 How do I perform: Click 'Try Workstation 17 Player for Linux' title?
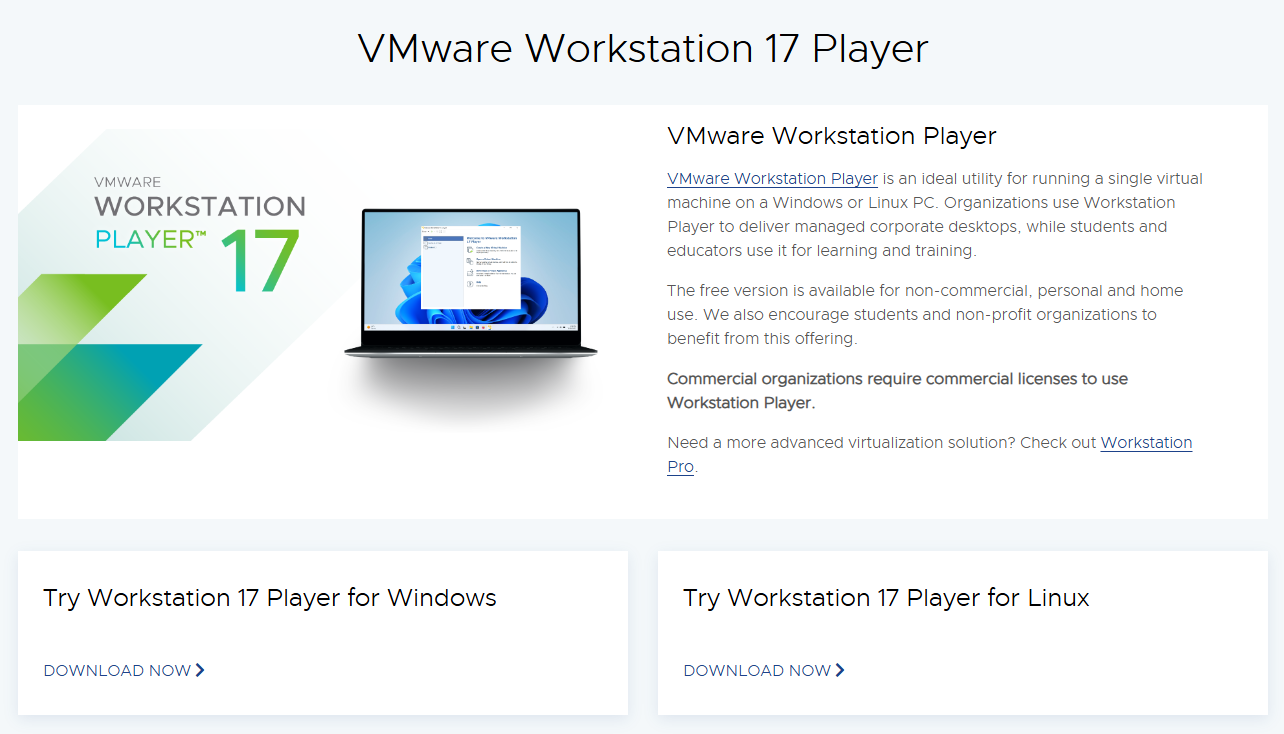(886, 598)
